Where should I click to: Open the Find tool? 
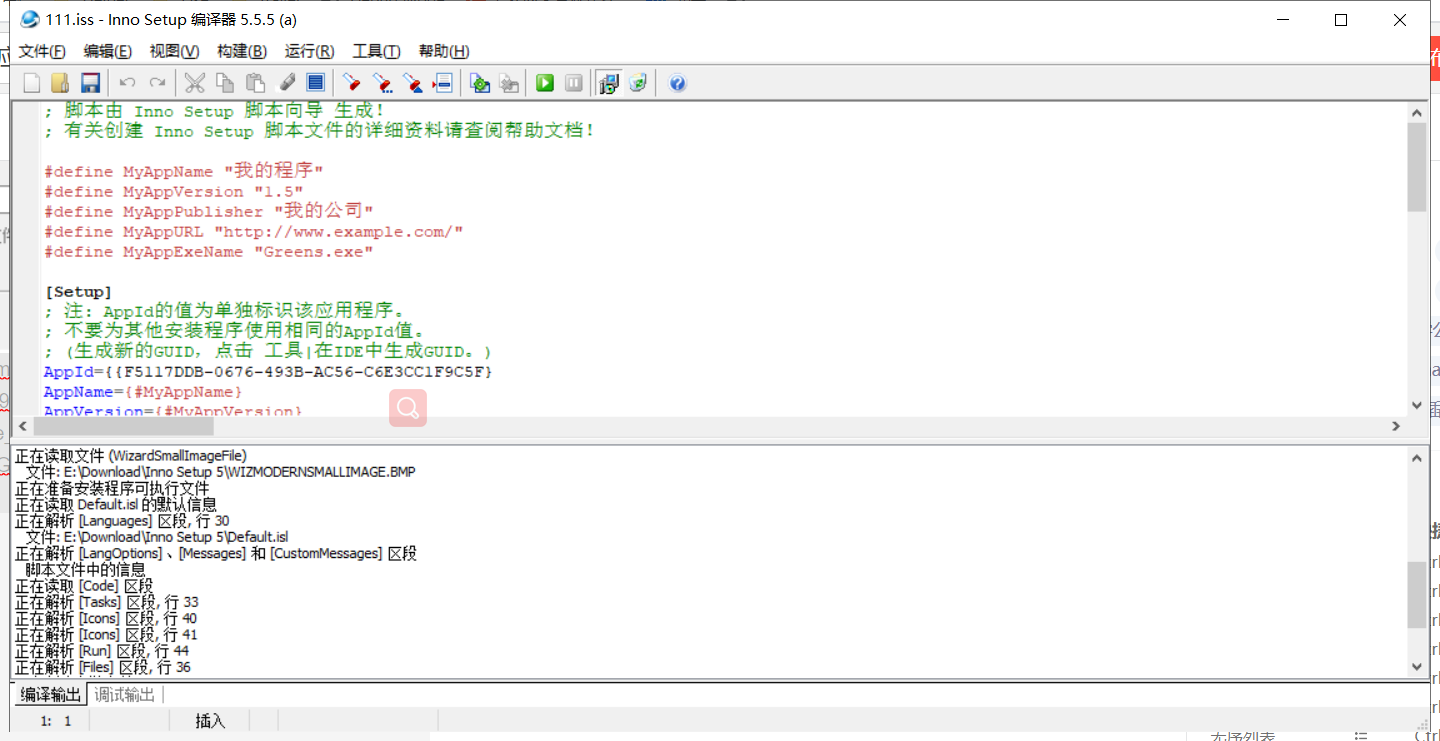(351, 83)
